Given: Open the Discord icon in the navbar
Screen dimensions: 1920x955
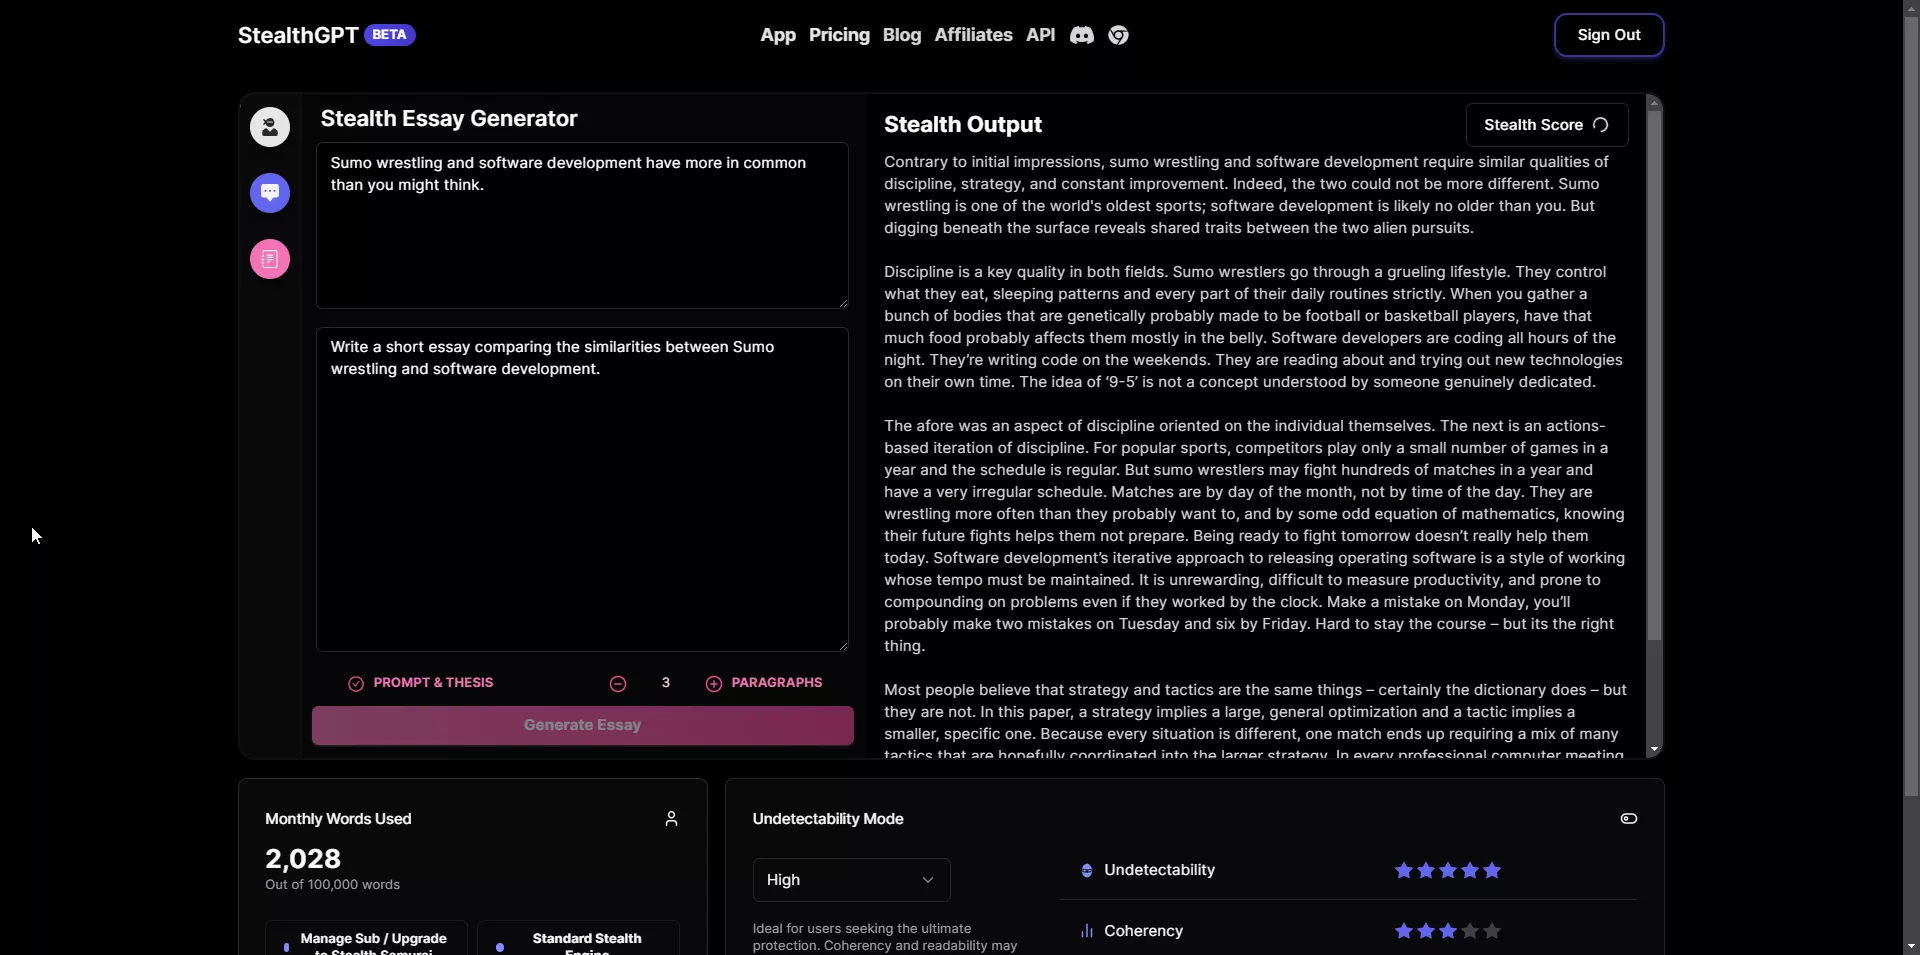Looking at the screenshot, I should tap(1081, 35).
